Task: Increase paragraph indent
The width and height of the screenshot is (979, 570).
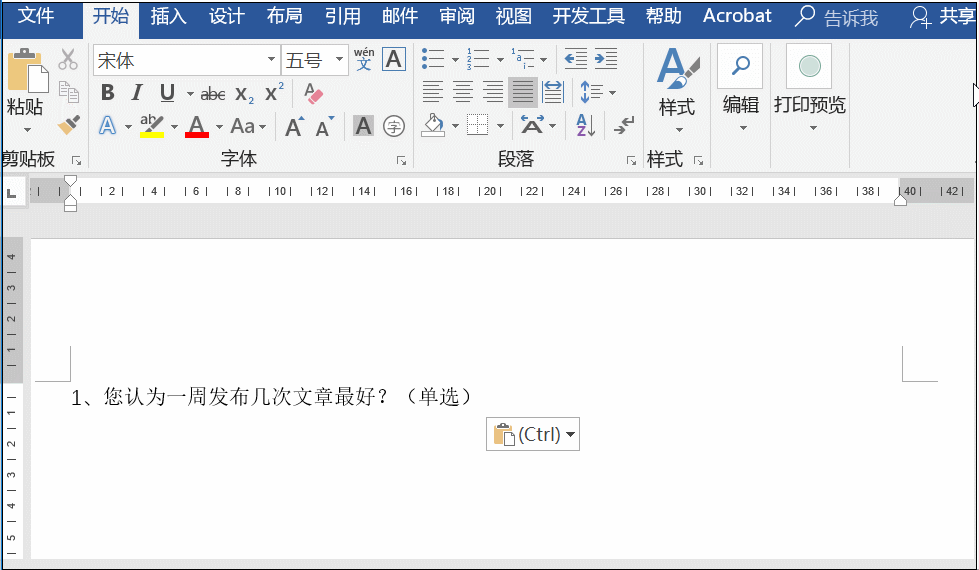Action: coord(606,59)
